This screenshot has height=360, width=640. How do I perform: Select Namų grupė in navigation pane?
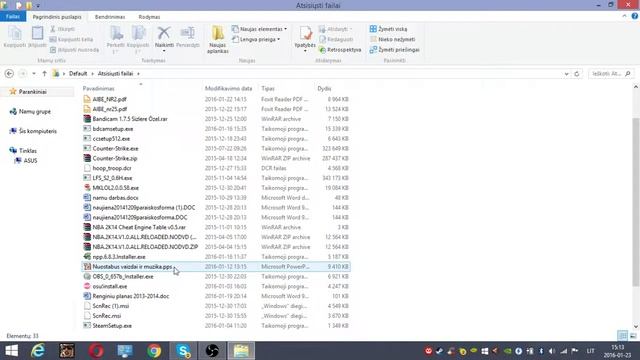click(35, 111)
